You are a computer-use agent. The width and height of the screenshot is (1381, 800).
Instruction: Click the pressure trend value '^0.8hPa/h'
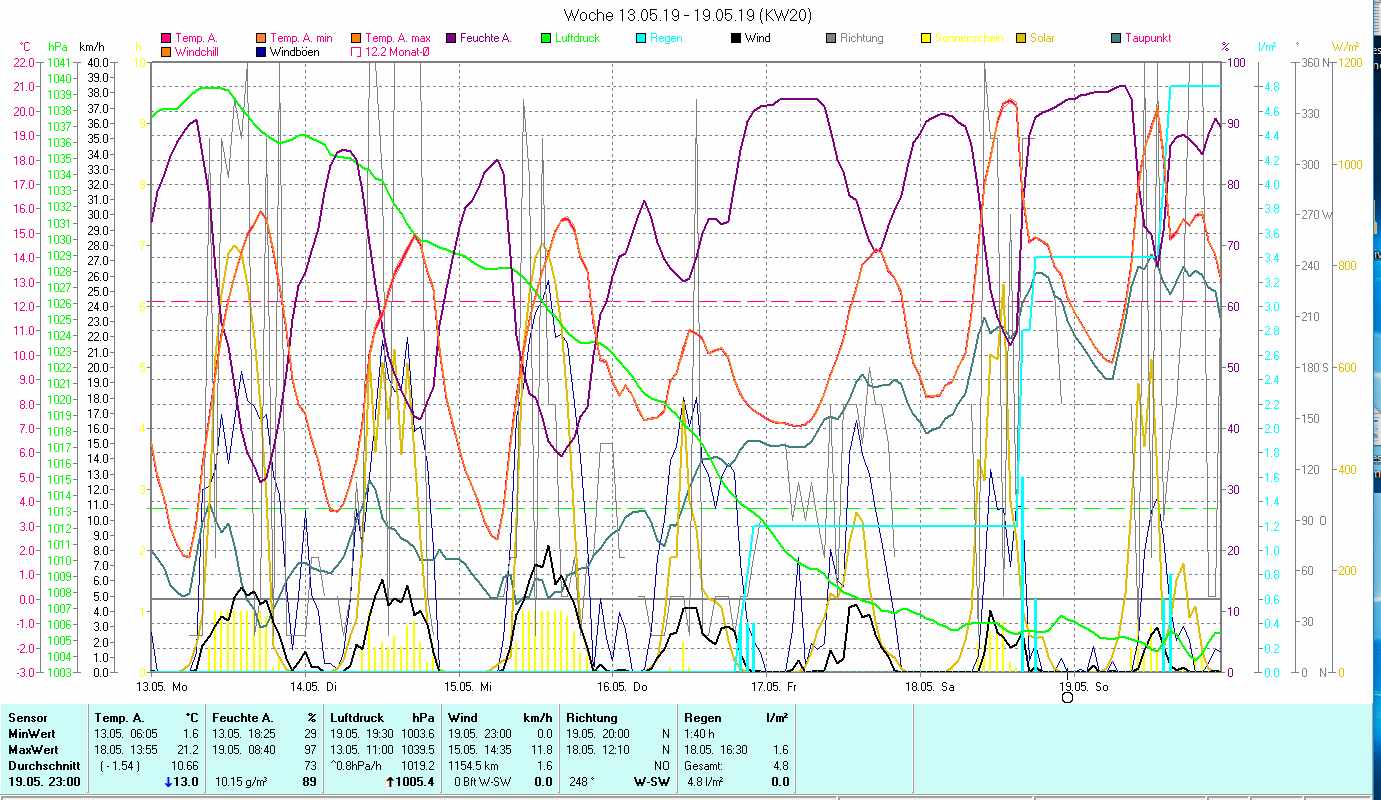(x=358, y=766)
